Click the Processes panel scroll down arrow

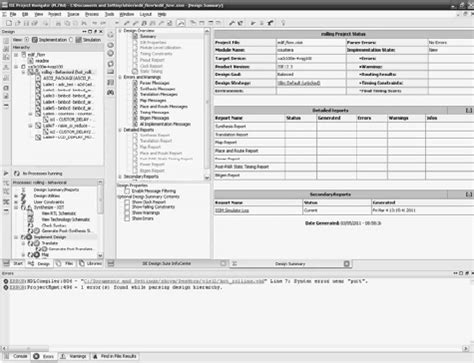point(100,255)
